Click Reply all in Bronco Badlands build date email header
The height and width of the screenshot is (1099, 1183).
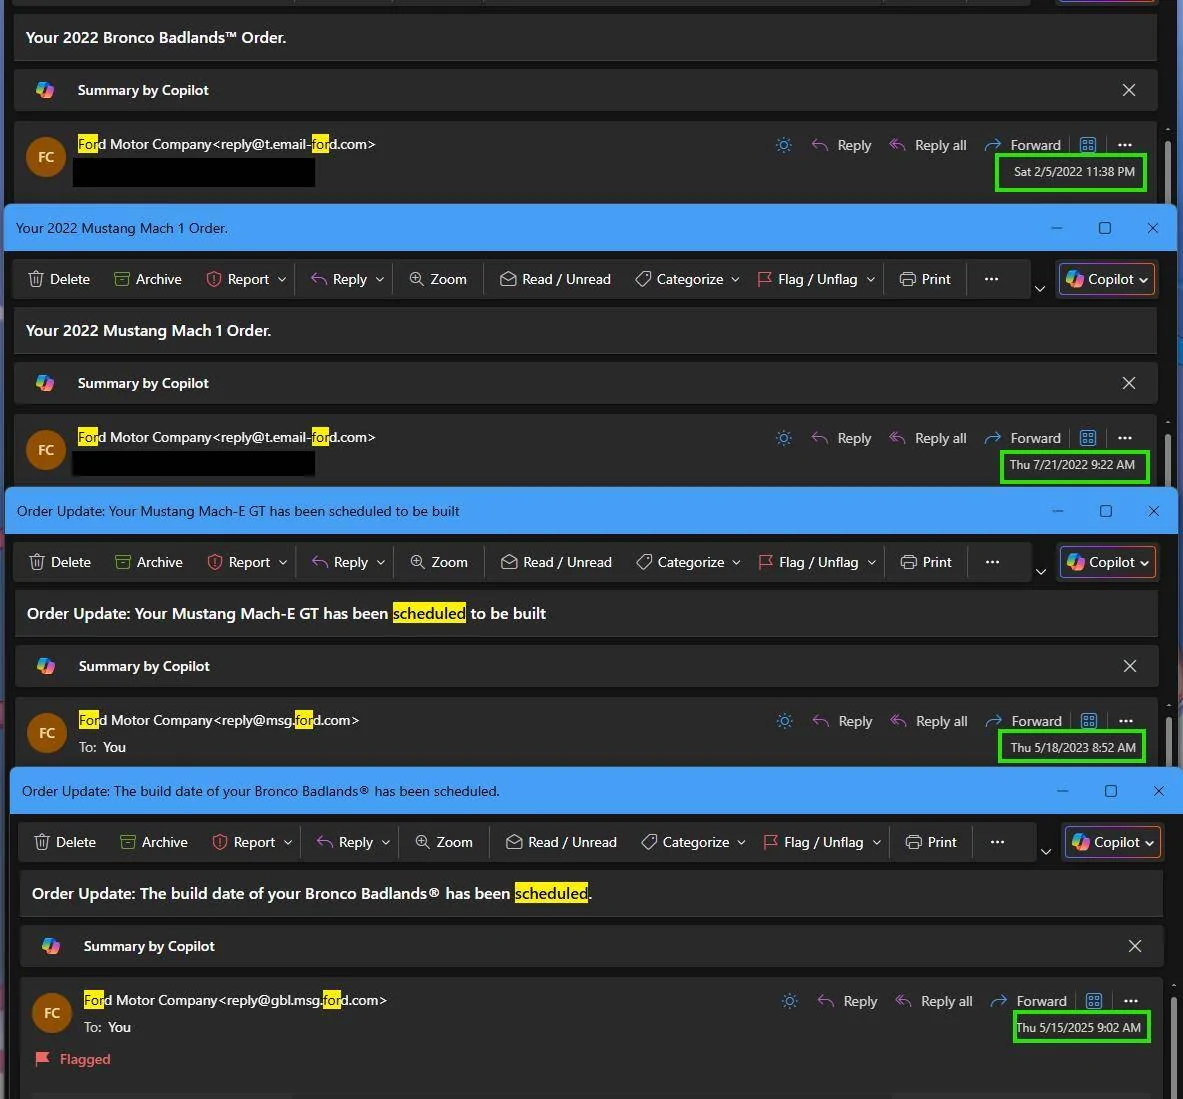[934, 1001]
